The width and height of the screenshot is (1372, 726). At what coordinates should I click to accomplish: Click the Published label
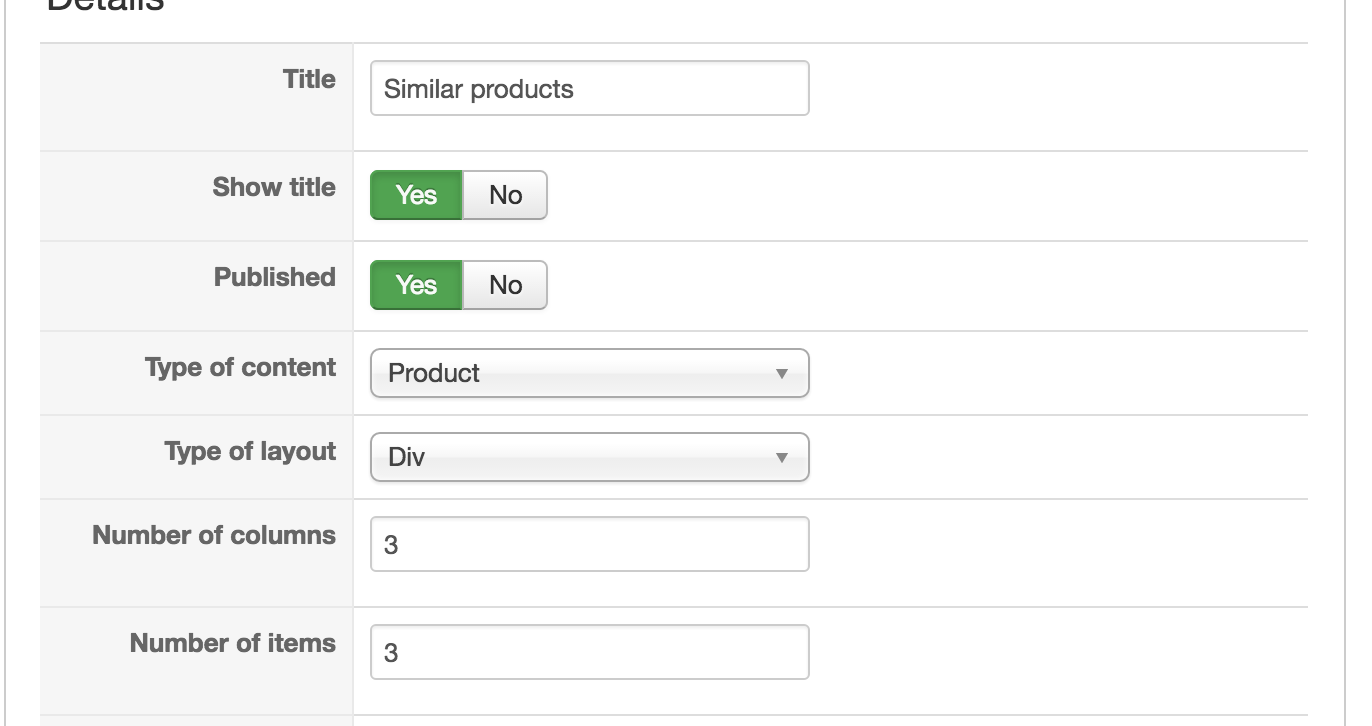[x=275, y=277]
